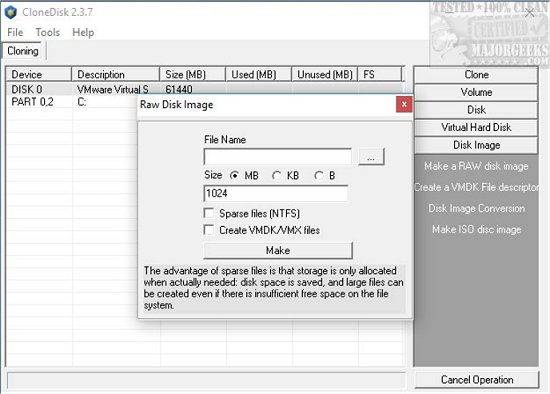Image resolution: width=550 pixels, height=394 pixels.
Task: Click the CloneDisk app icon in title bar
Action: pos(11,12)
